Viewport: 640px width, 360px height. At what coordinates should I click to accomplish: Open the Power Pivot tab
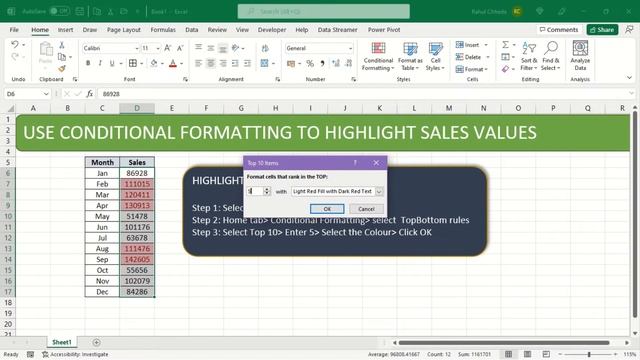(384, 30)
